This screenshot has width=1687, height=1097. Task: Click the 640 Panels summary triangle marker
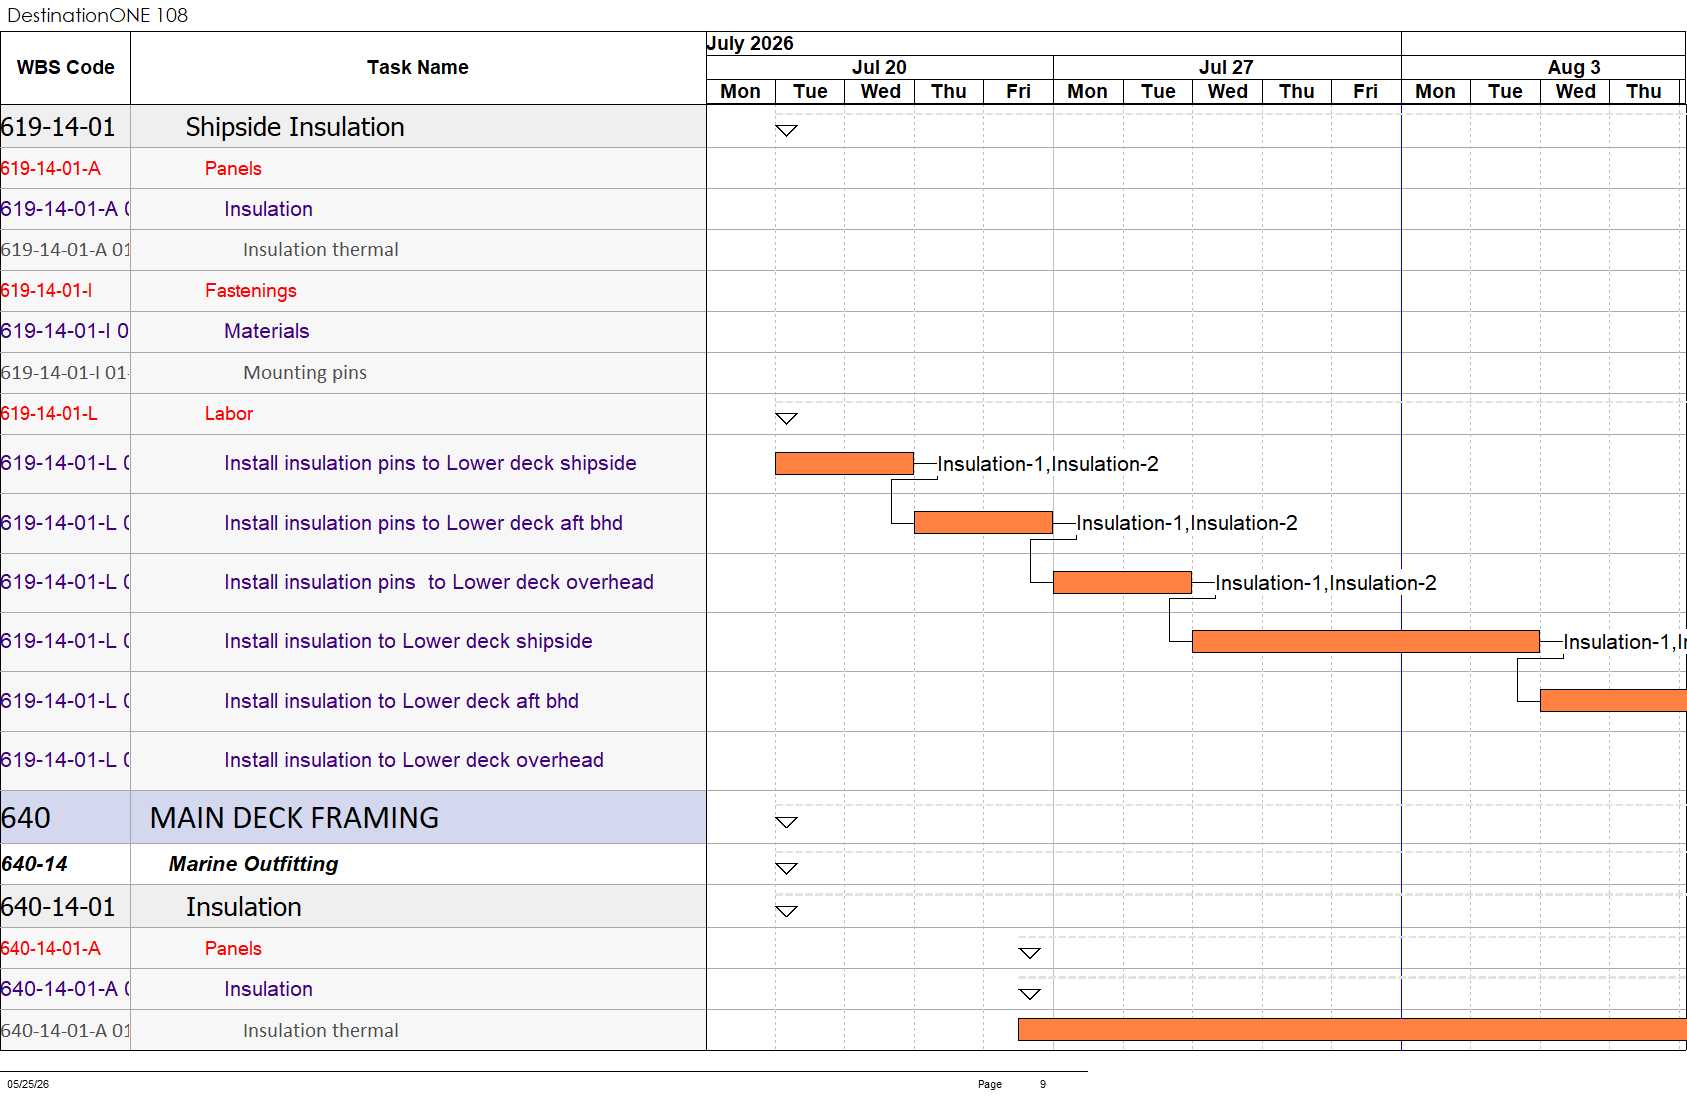(1029, 953)
